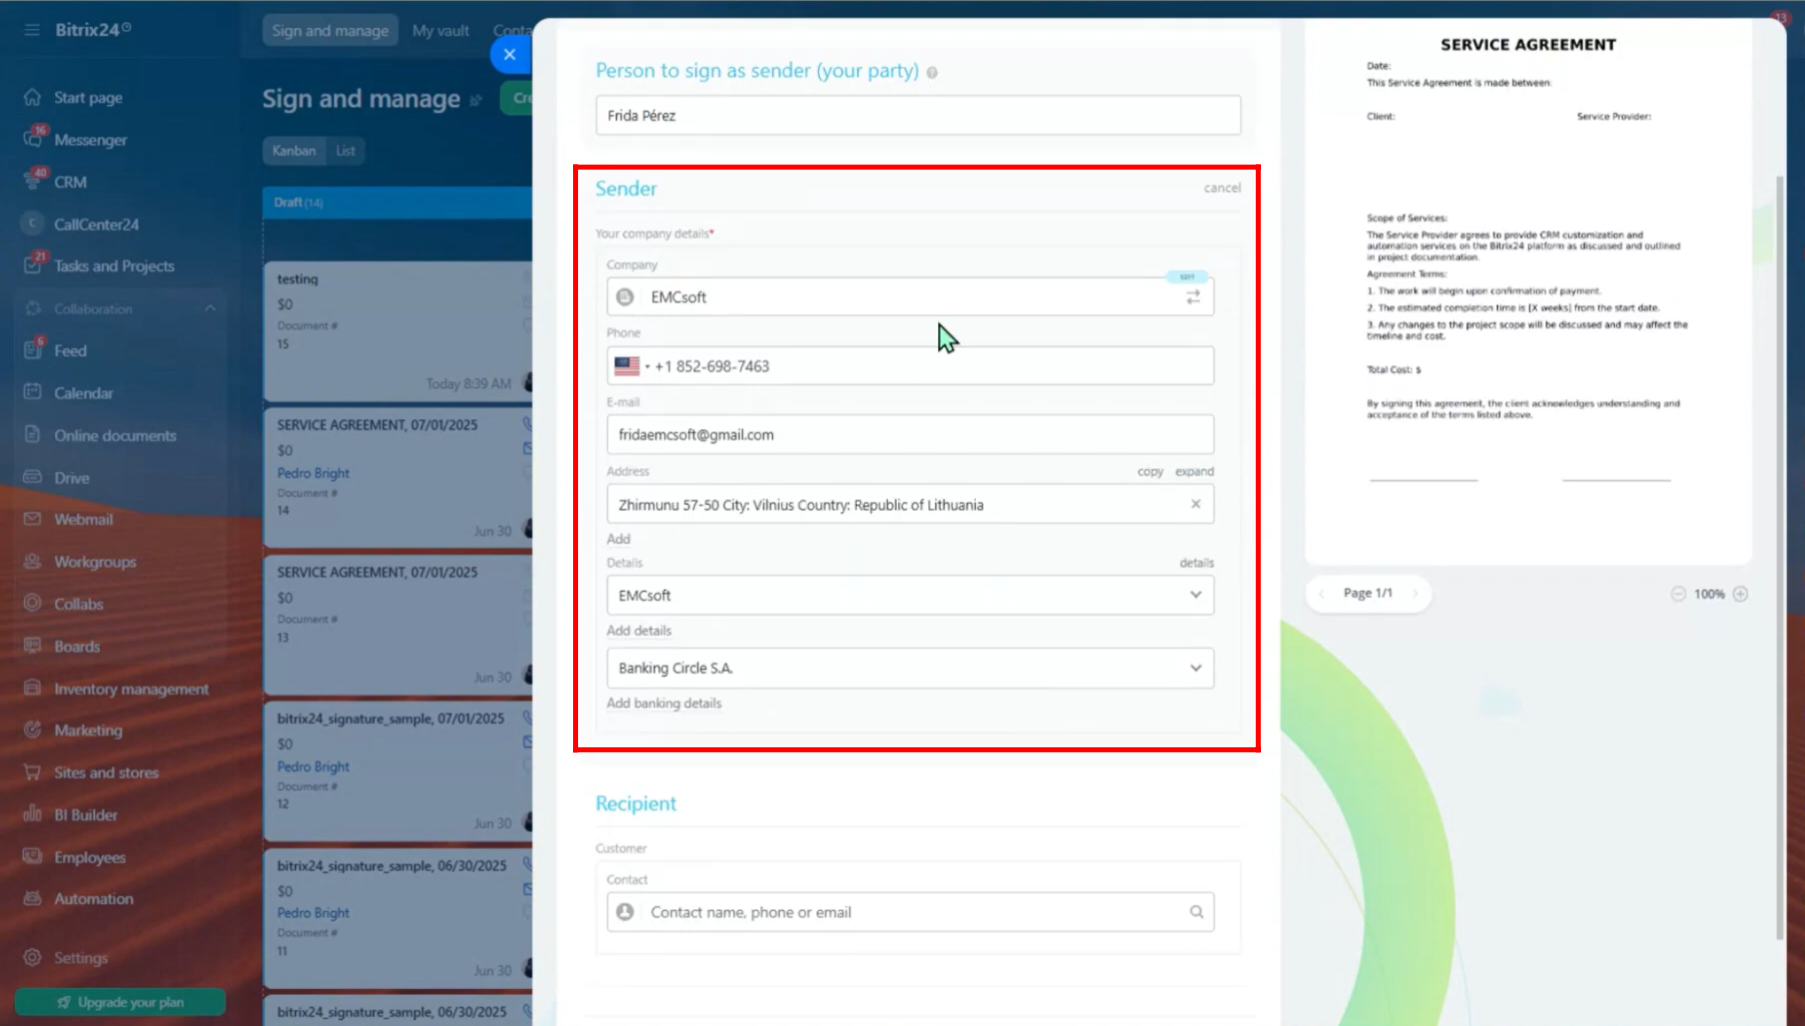The height and width of the screenshot is (1026, 1805).
Task: Click the Service Agreement preview page
Action: point(1528,292)
